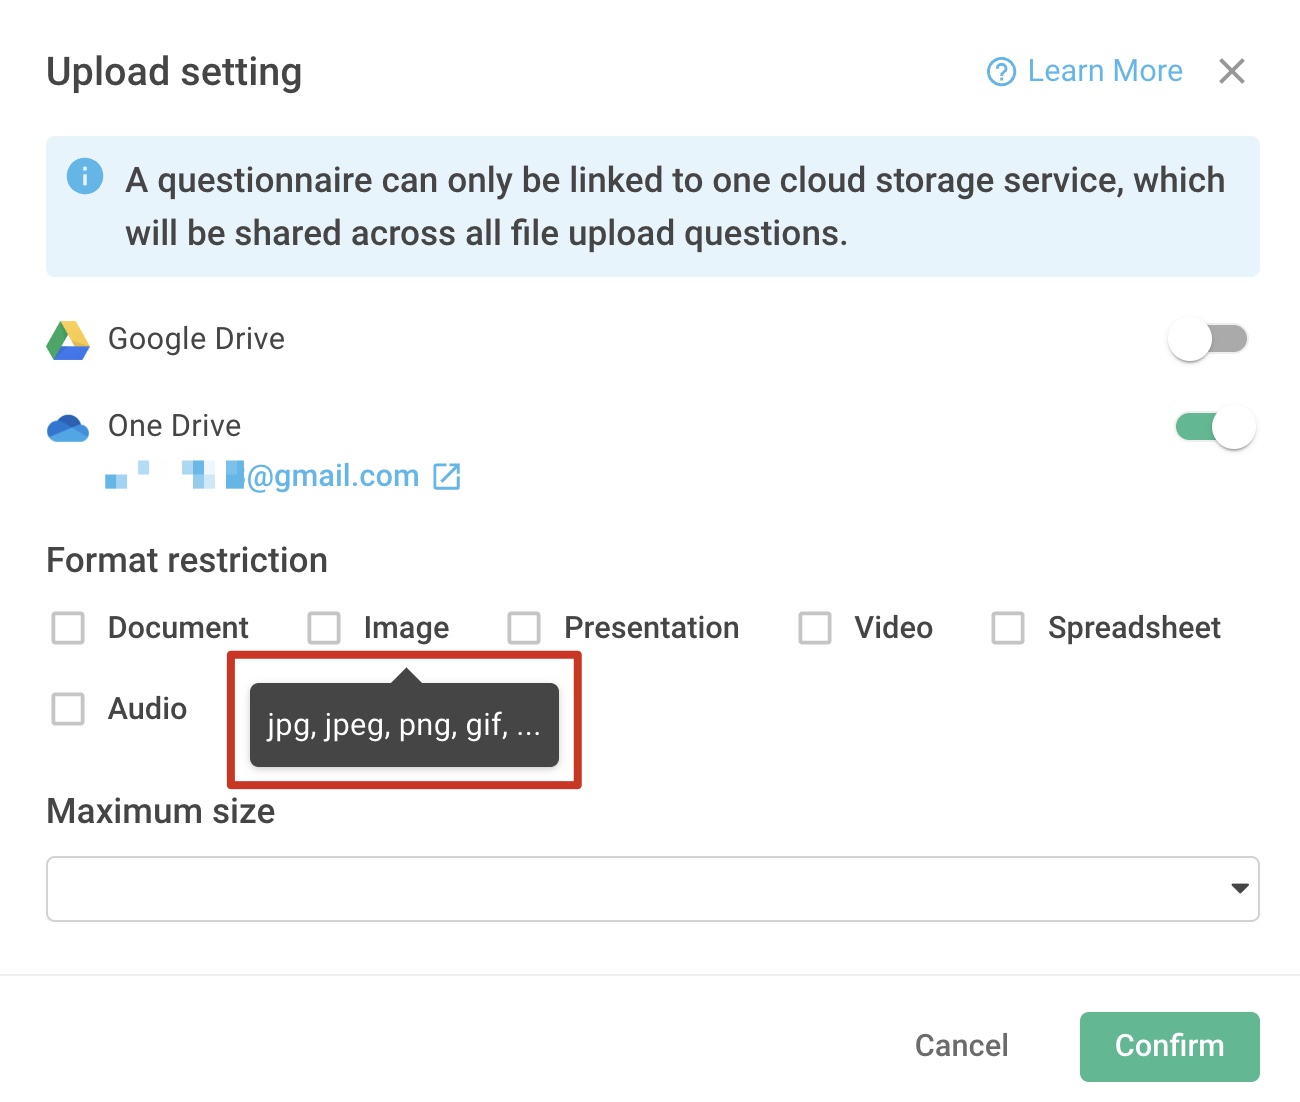1300x1102 pixels.
Task: Click the Google Drive icon
Action: tap(68, 340)
